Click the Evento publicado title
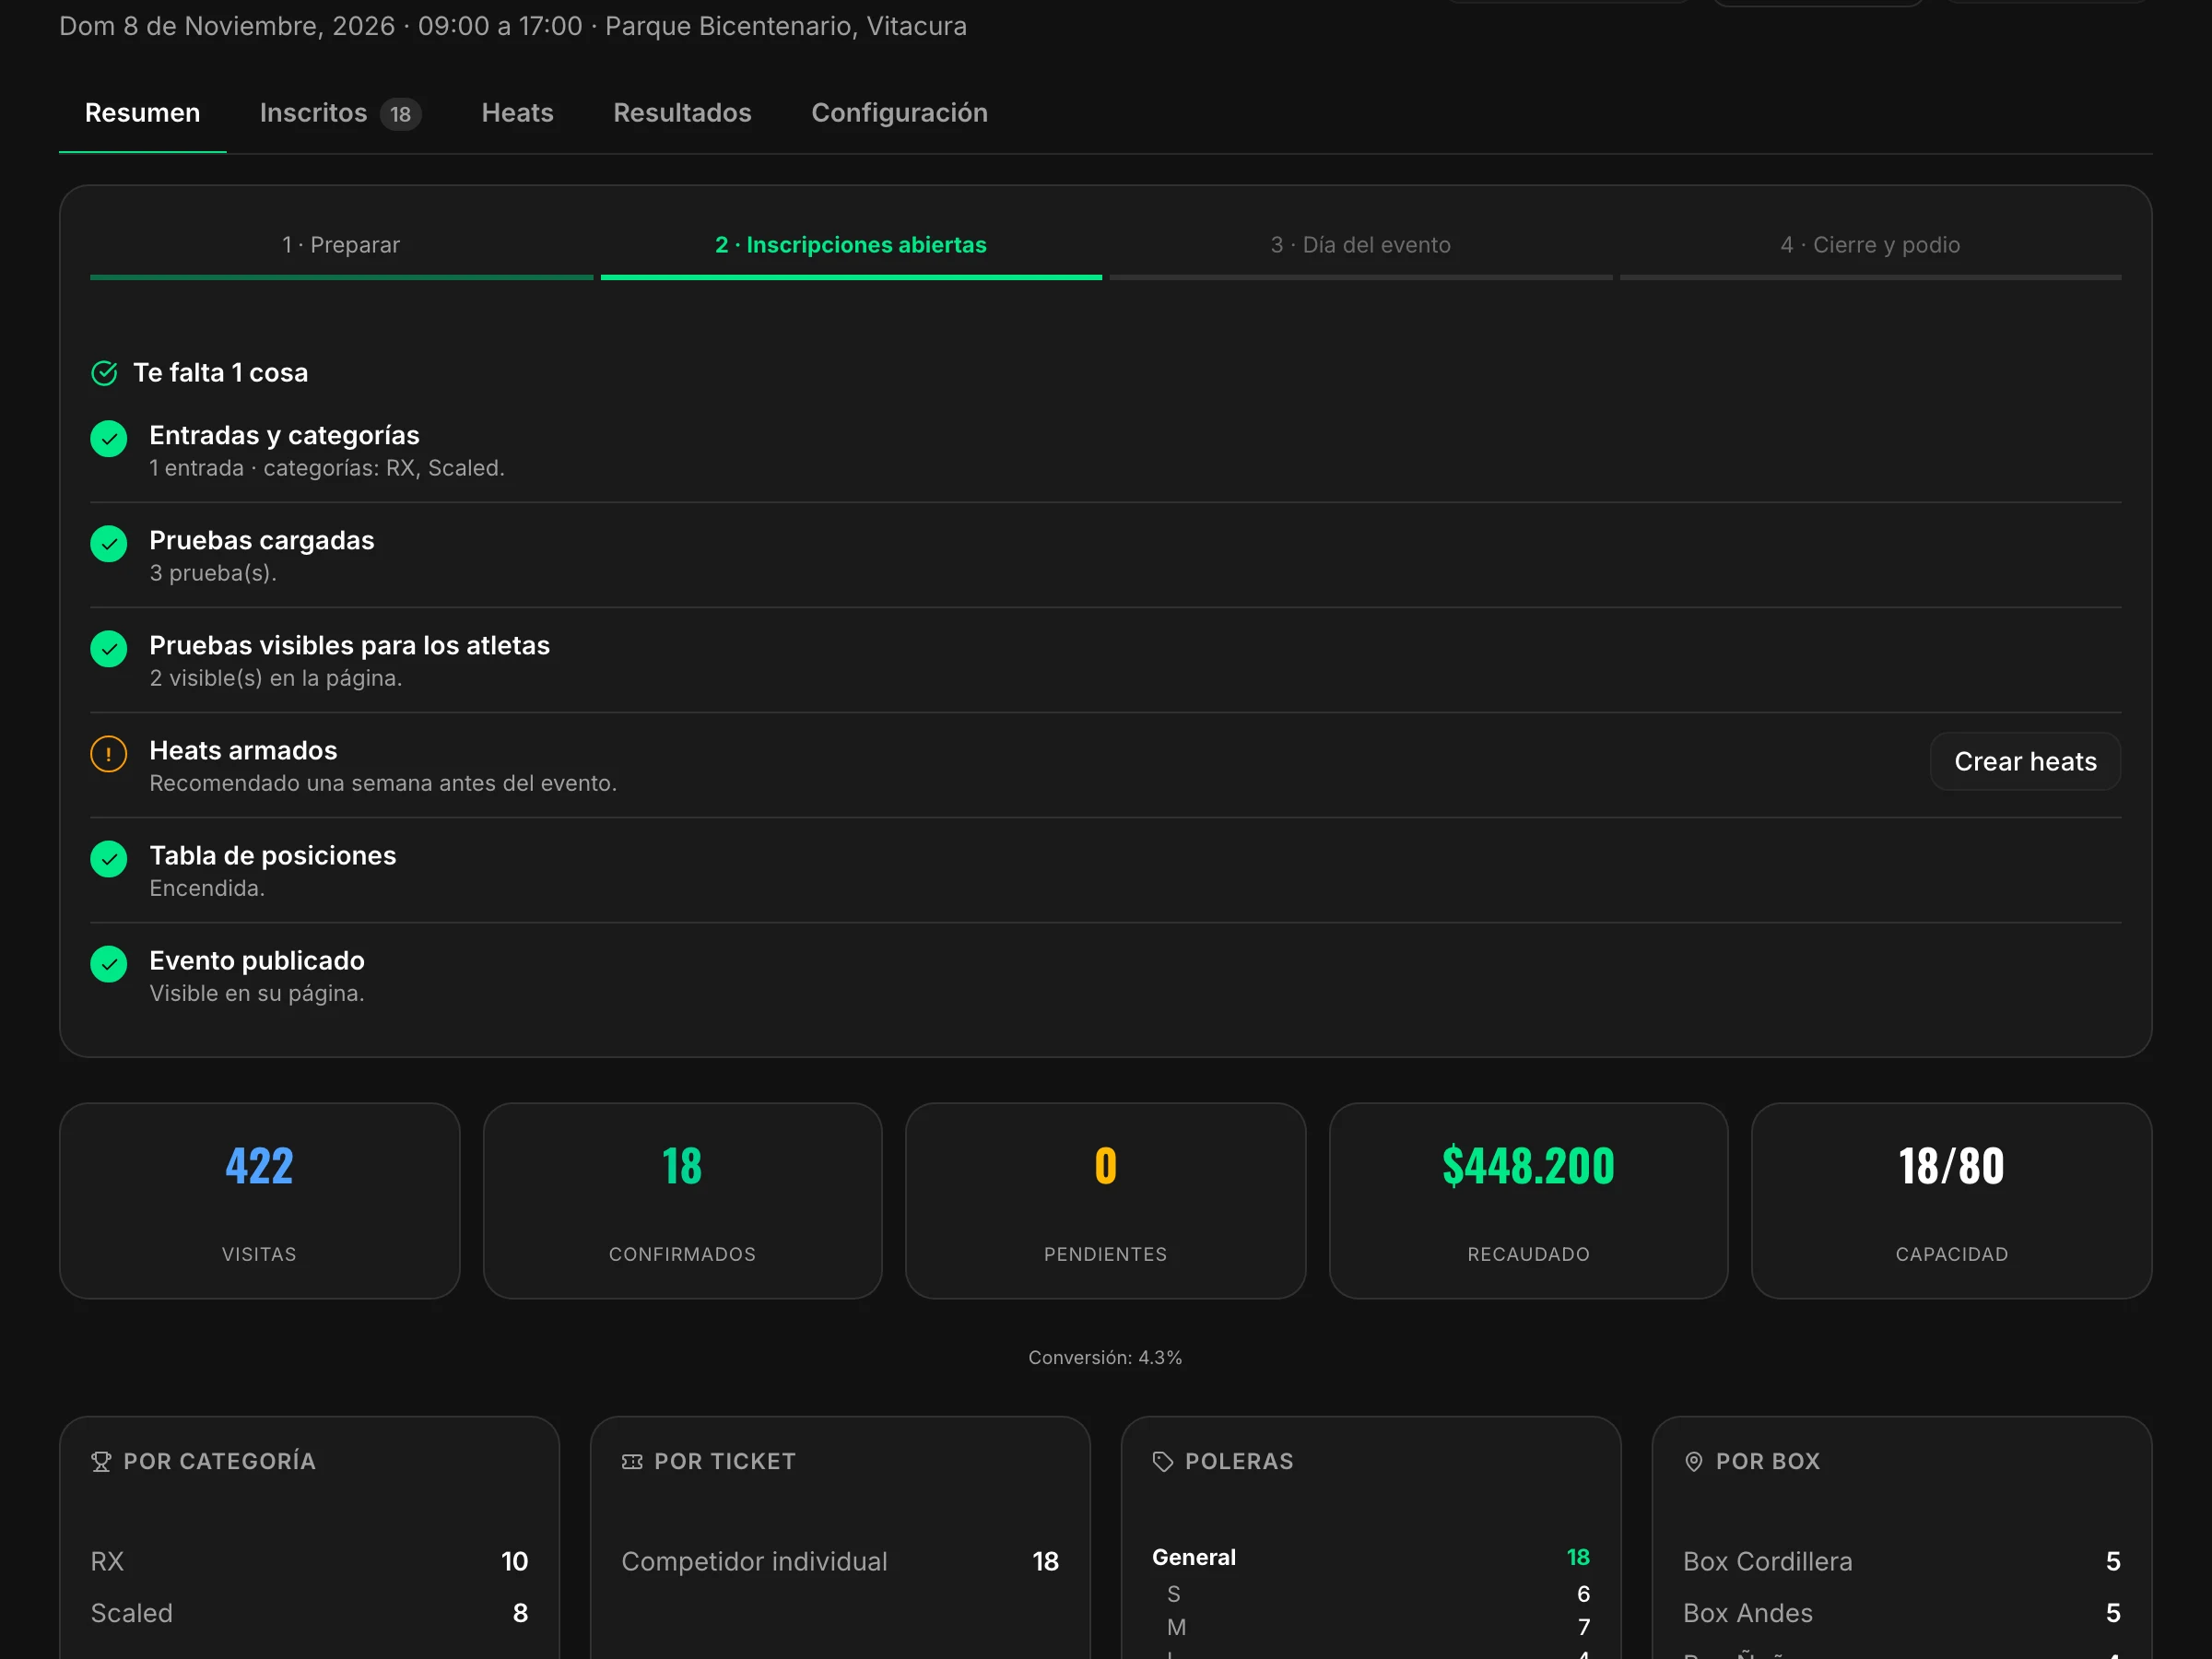 tap(257, 961)
